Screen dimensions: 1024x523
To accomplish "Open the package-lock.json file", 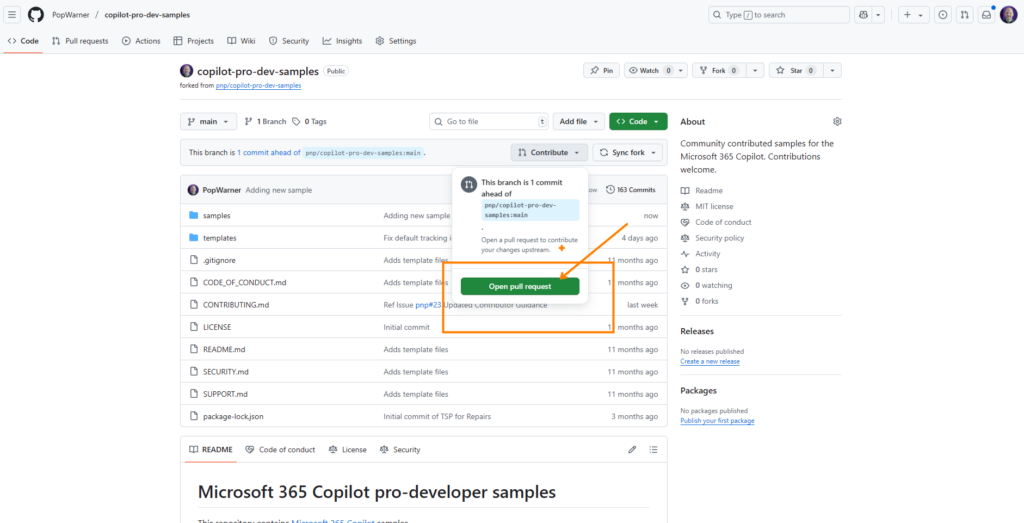I will (x=233, y=417).
